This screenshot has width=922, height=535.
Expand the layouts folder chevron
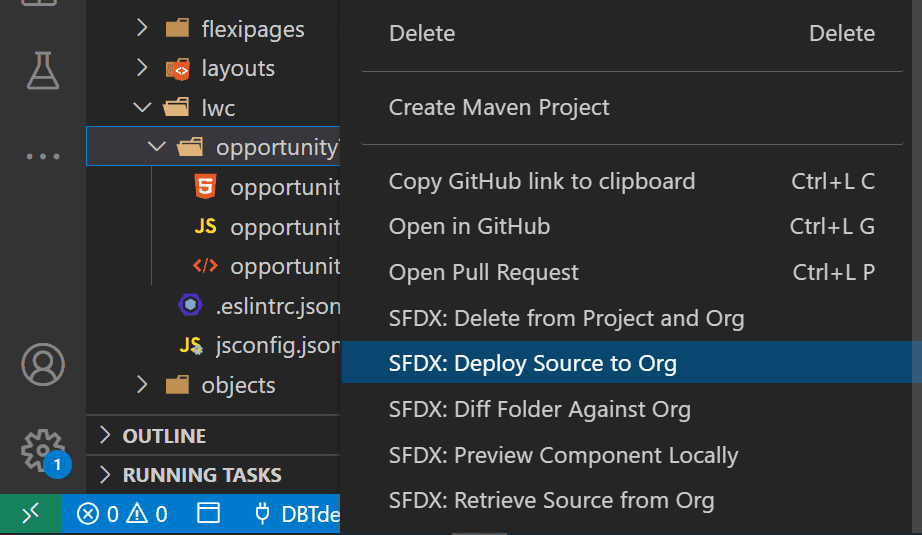142,68
